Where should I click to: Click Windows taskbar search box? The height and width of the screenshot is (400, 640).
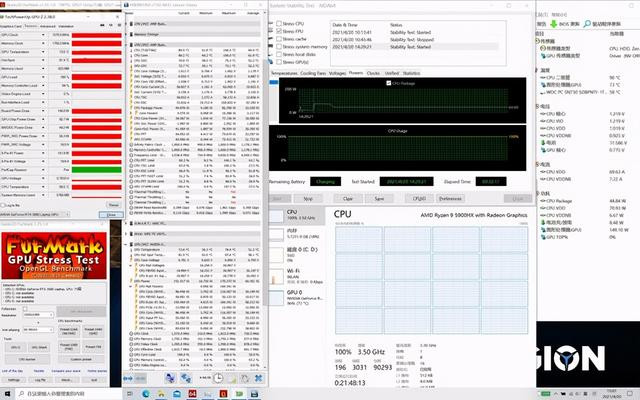click(69, 394)
